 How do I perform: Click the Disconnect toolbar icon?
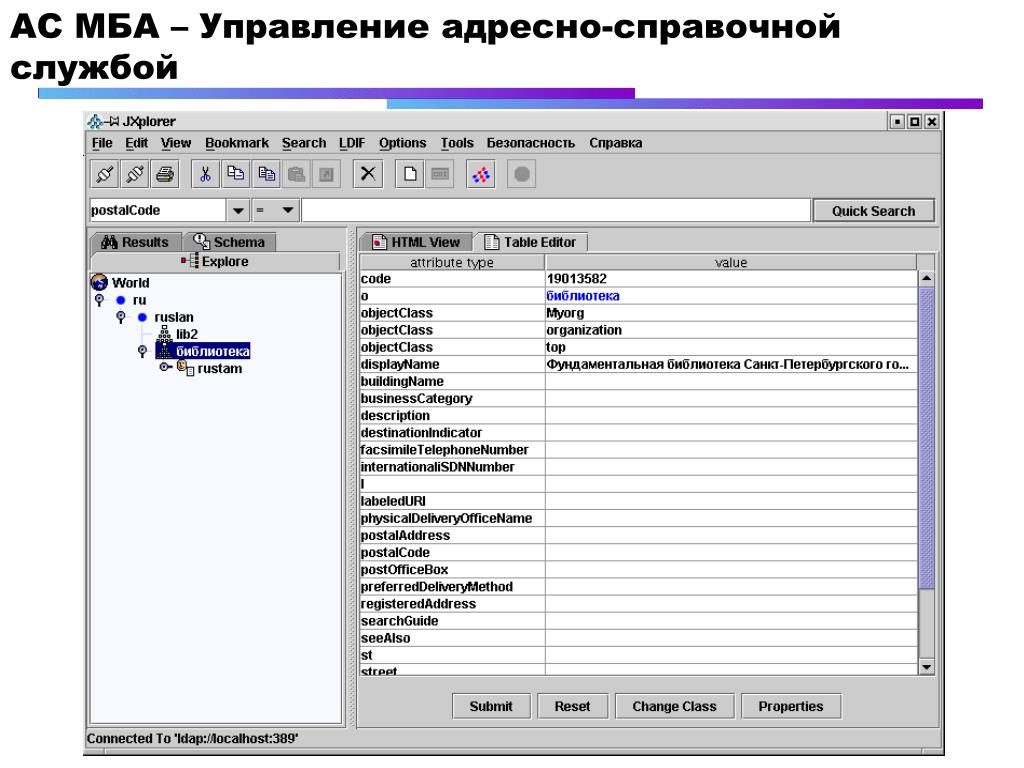click(x=135, y=174)
